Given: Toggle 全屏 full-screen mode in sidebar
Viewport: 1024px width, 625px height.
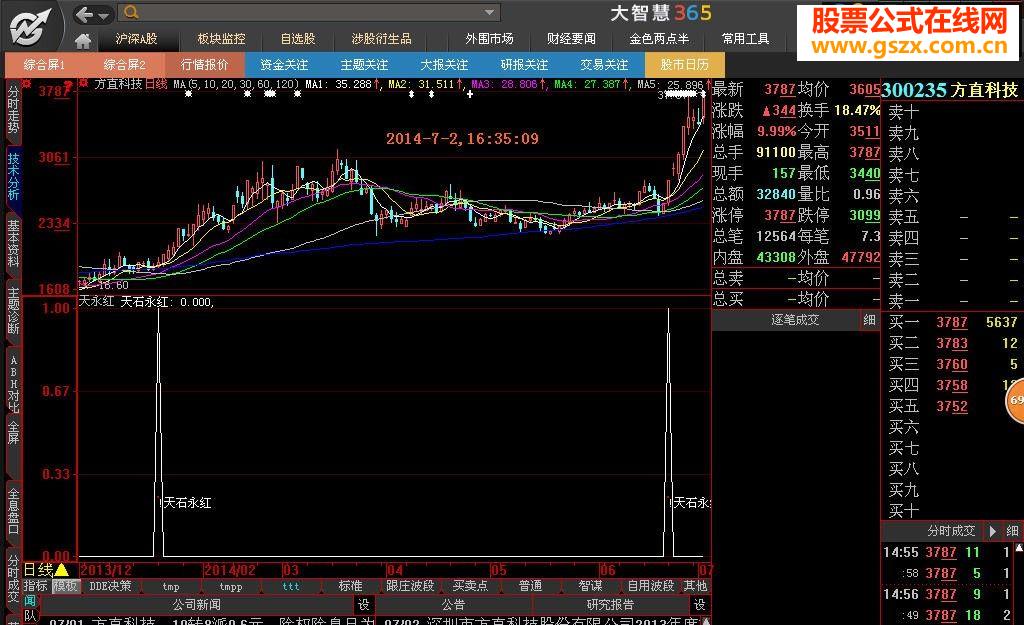Looking at the screenshot, I should pyautogui.click(x=11, y=430).
